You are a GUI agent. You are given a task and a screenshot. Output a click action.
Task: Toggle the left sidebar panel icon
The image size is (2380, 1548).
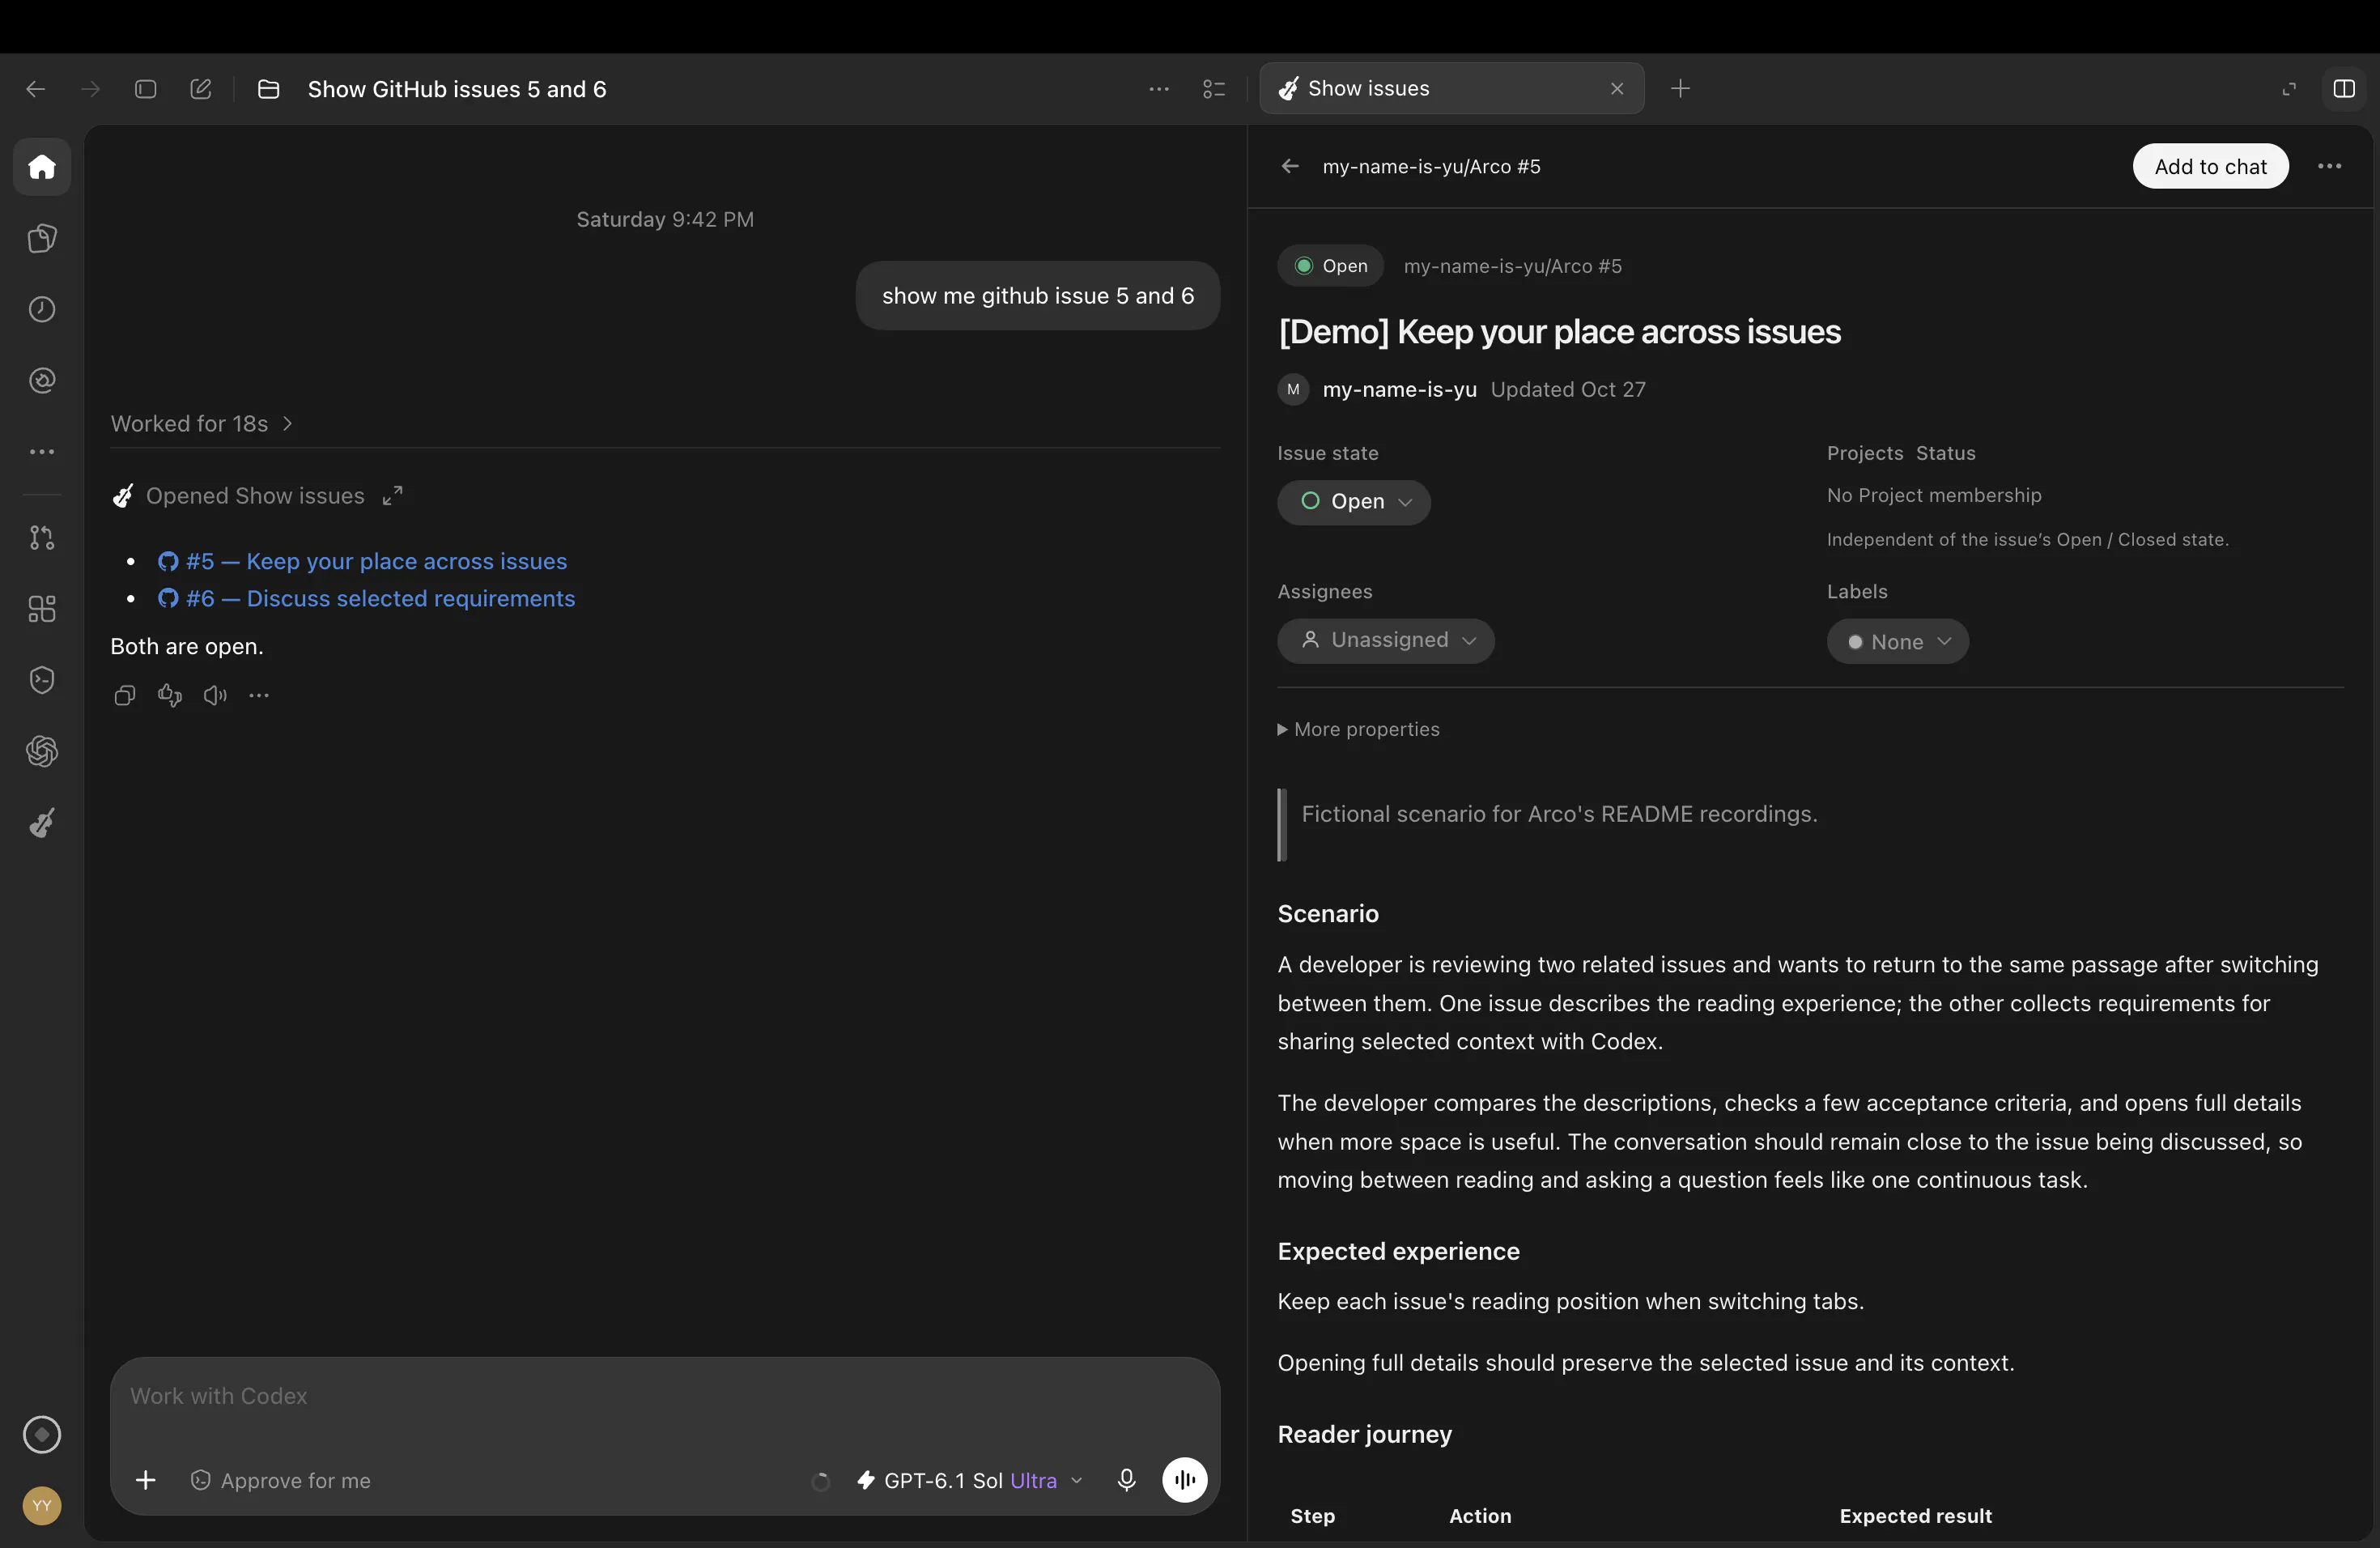point(146,89)
